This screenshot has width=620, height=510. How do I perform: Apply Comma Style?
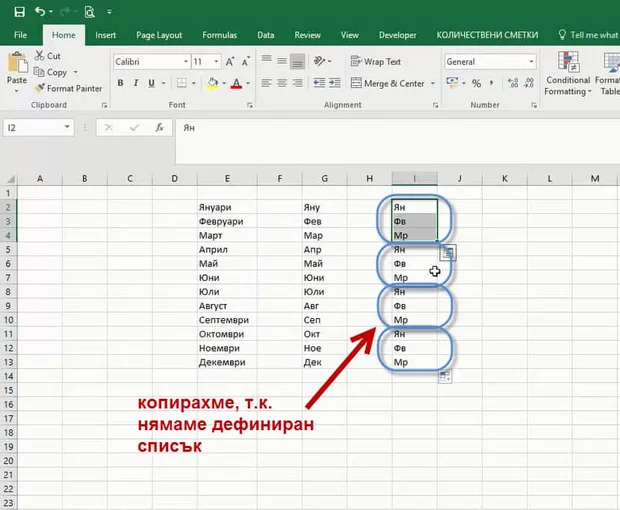coord(491,83)
